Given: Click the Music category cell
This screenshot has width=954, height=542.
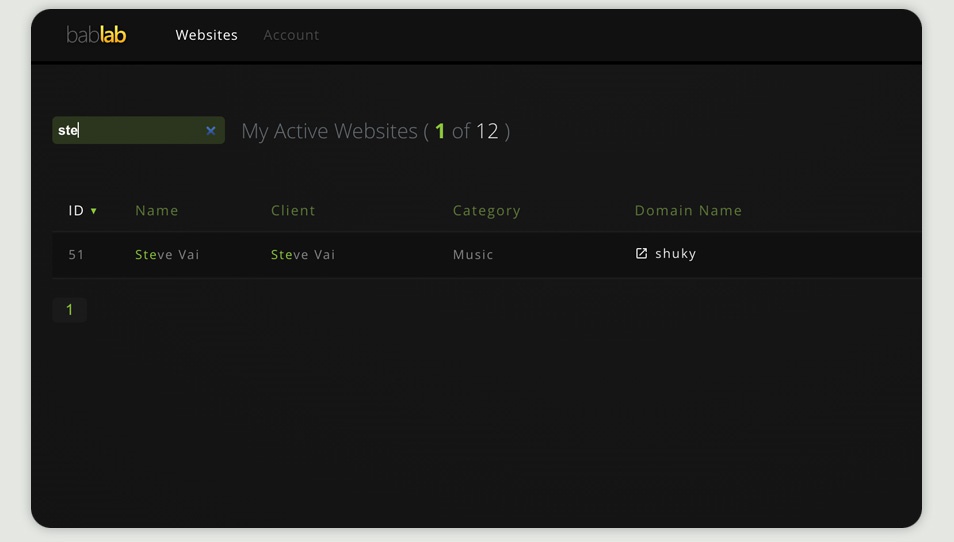Looking at the screenshot, I should (x=473, y=255).
